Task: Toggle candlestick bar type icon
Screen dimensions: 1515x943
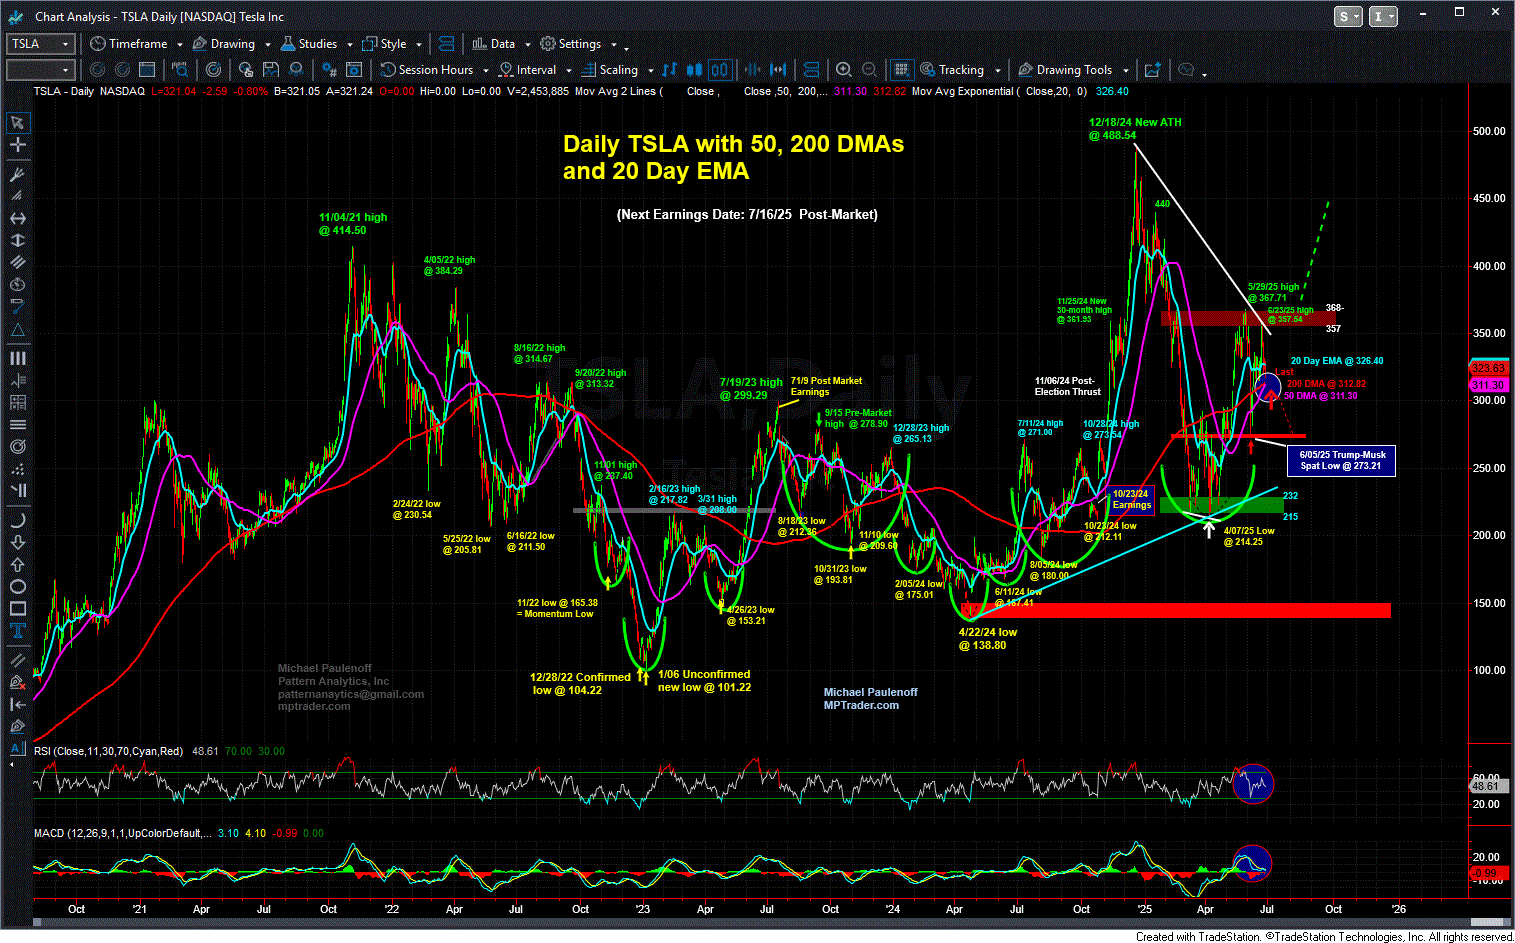Action: (x=695, y=70)
